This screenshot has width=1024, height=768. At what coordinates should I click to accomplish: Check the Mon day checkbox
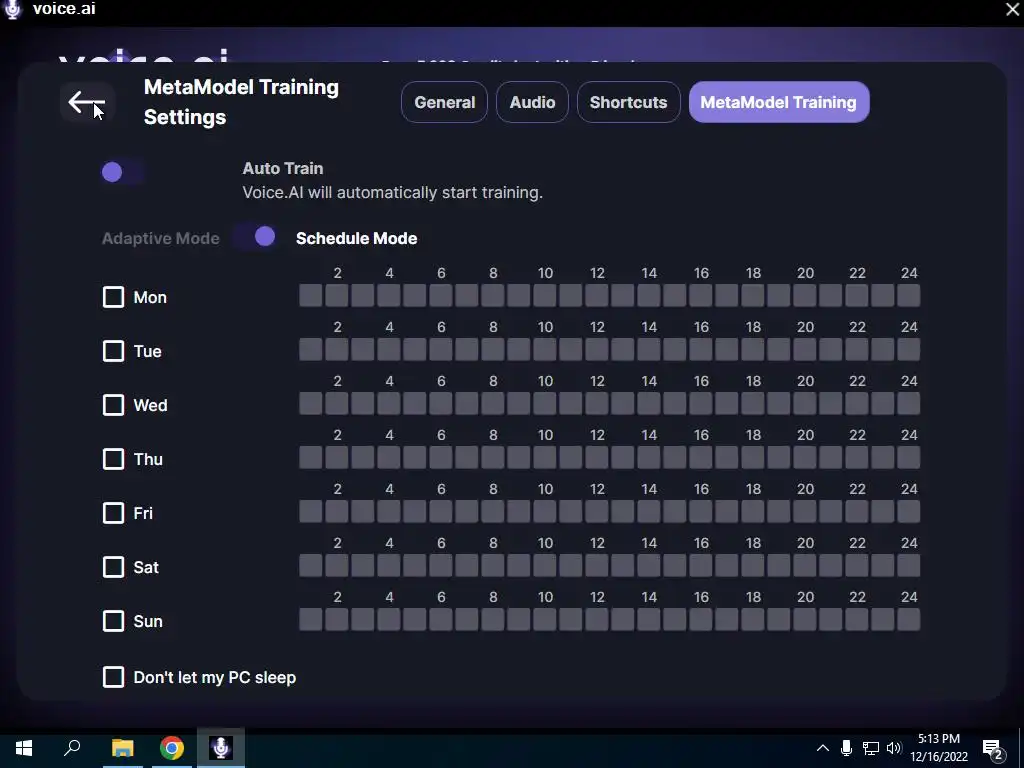coord(114,297)
